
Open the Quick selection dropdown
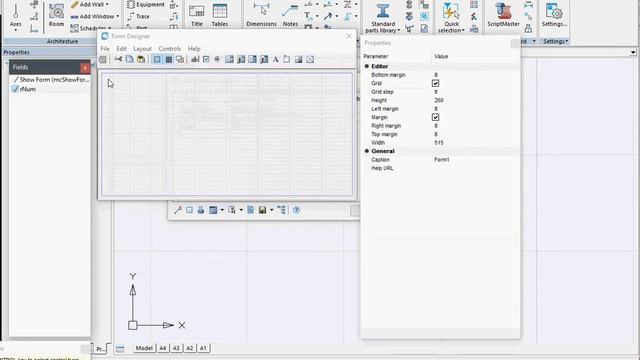click(x=463, y=31)
